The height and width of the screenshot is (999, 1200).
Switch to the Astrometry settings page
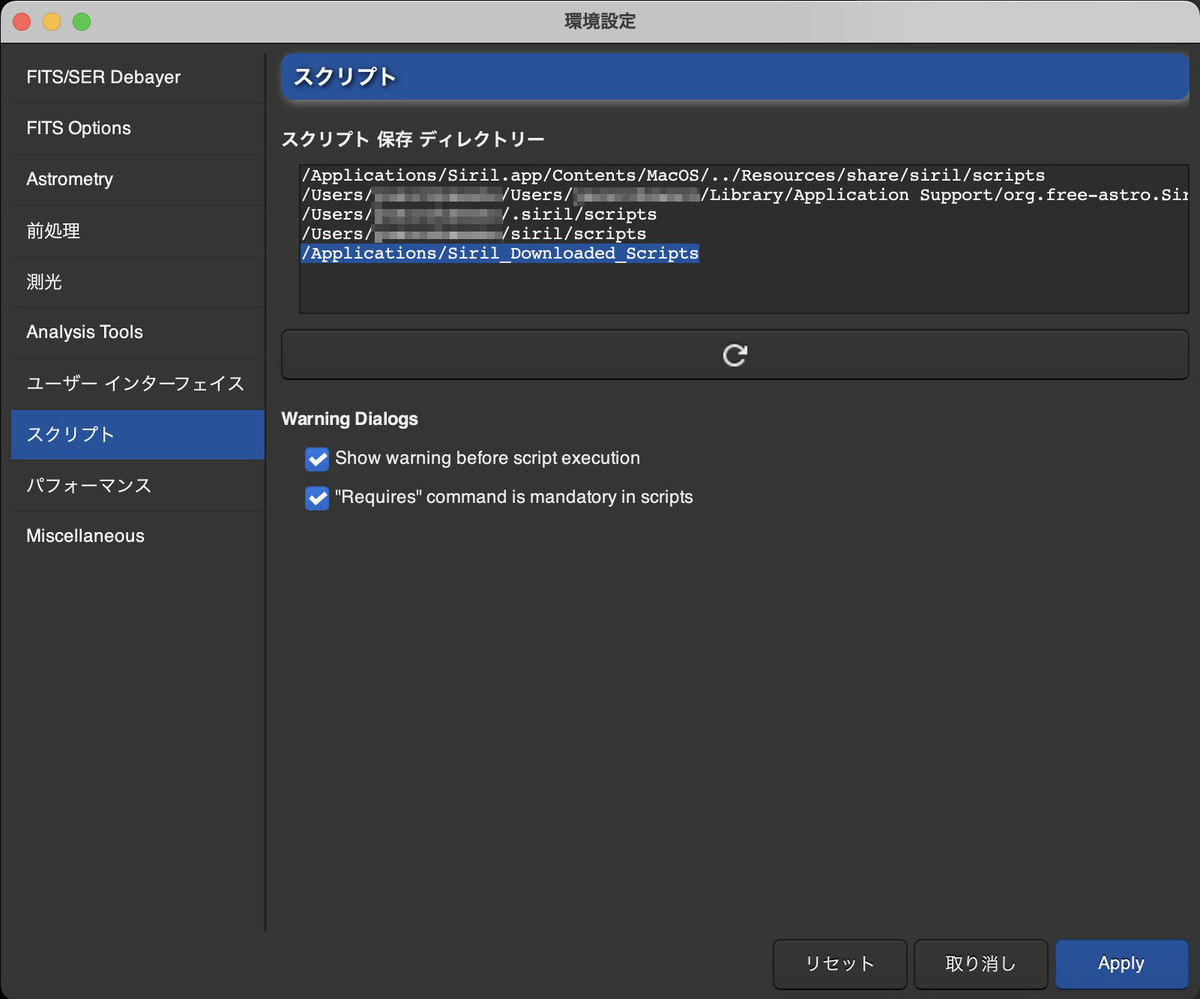[137, 179]
